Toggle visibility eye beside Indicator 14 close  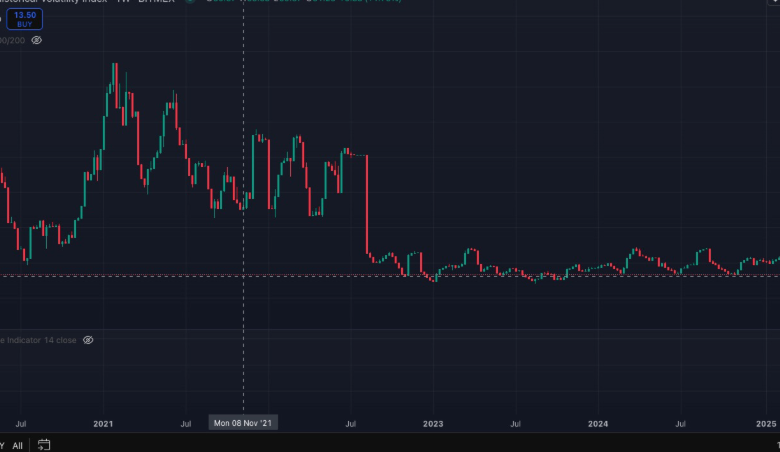(x=88, y=340)
